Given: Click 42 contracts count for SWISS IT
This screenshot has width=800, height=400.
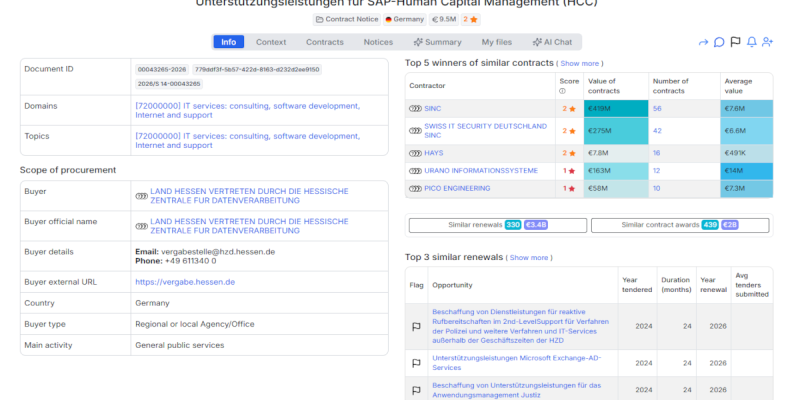Looking at the screenshot, I should pos(657,131).
